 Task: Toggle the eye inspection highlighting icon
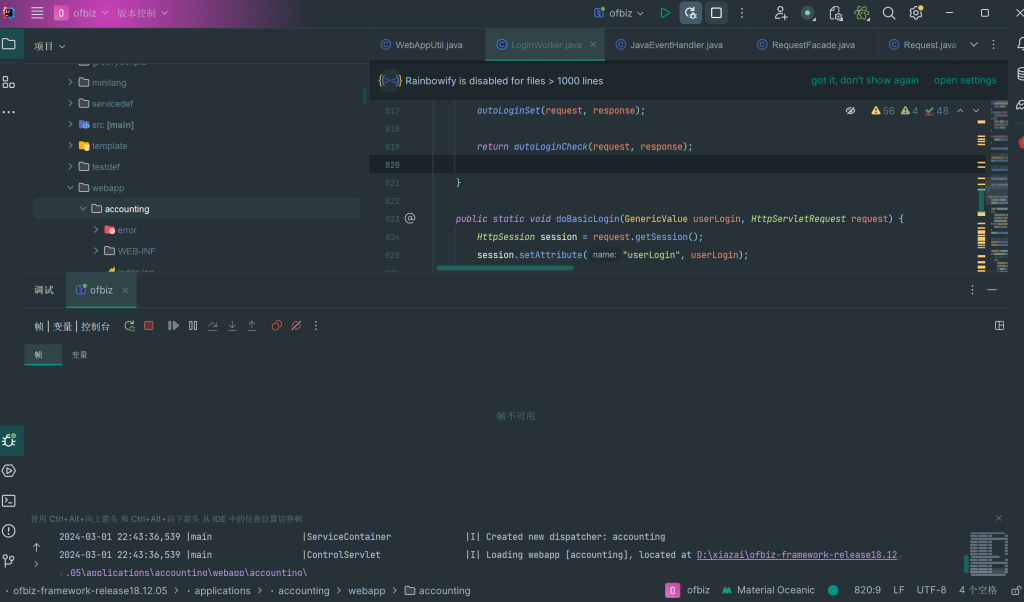click(850, 111)
